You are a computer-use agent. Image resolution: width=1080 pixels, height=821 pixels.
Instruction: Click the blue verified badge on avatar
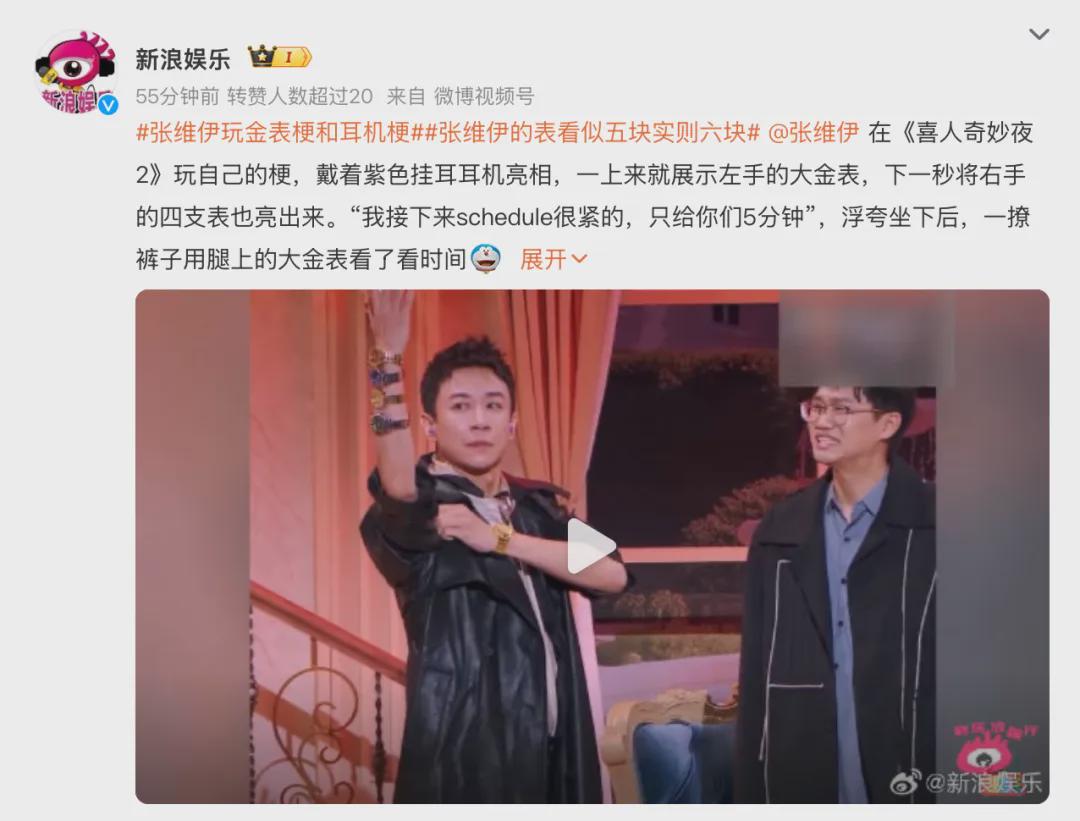pos(107,105)
